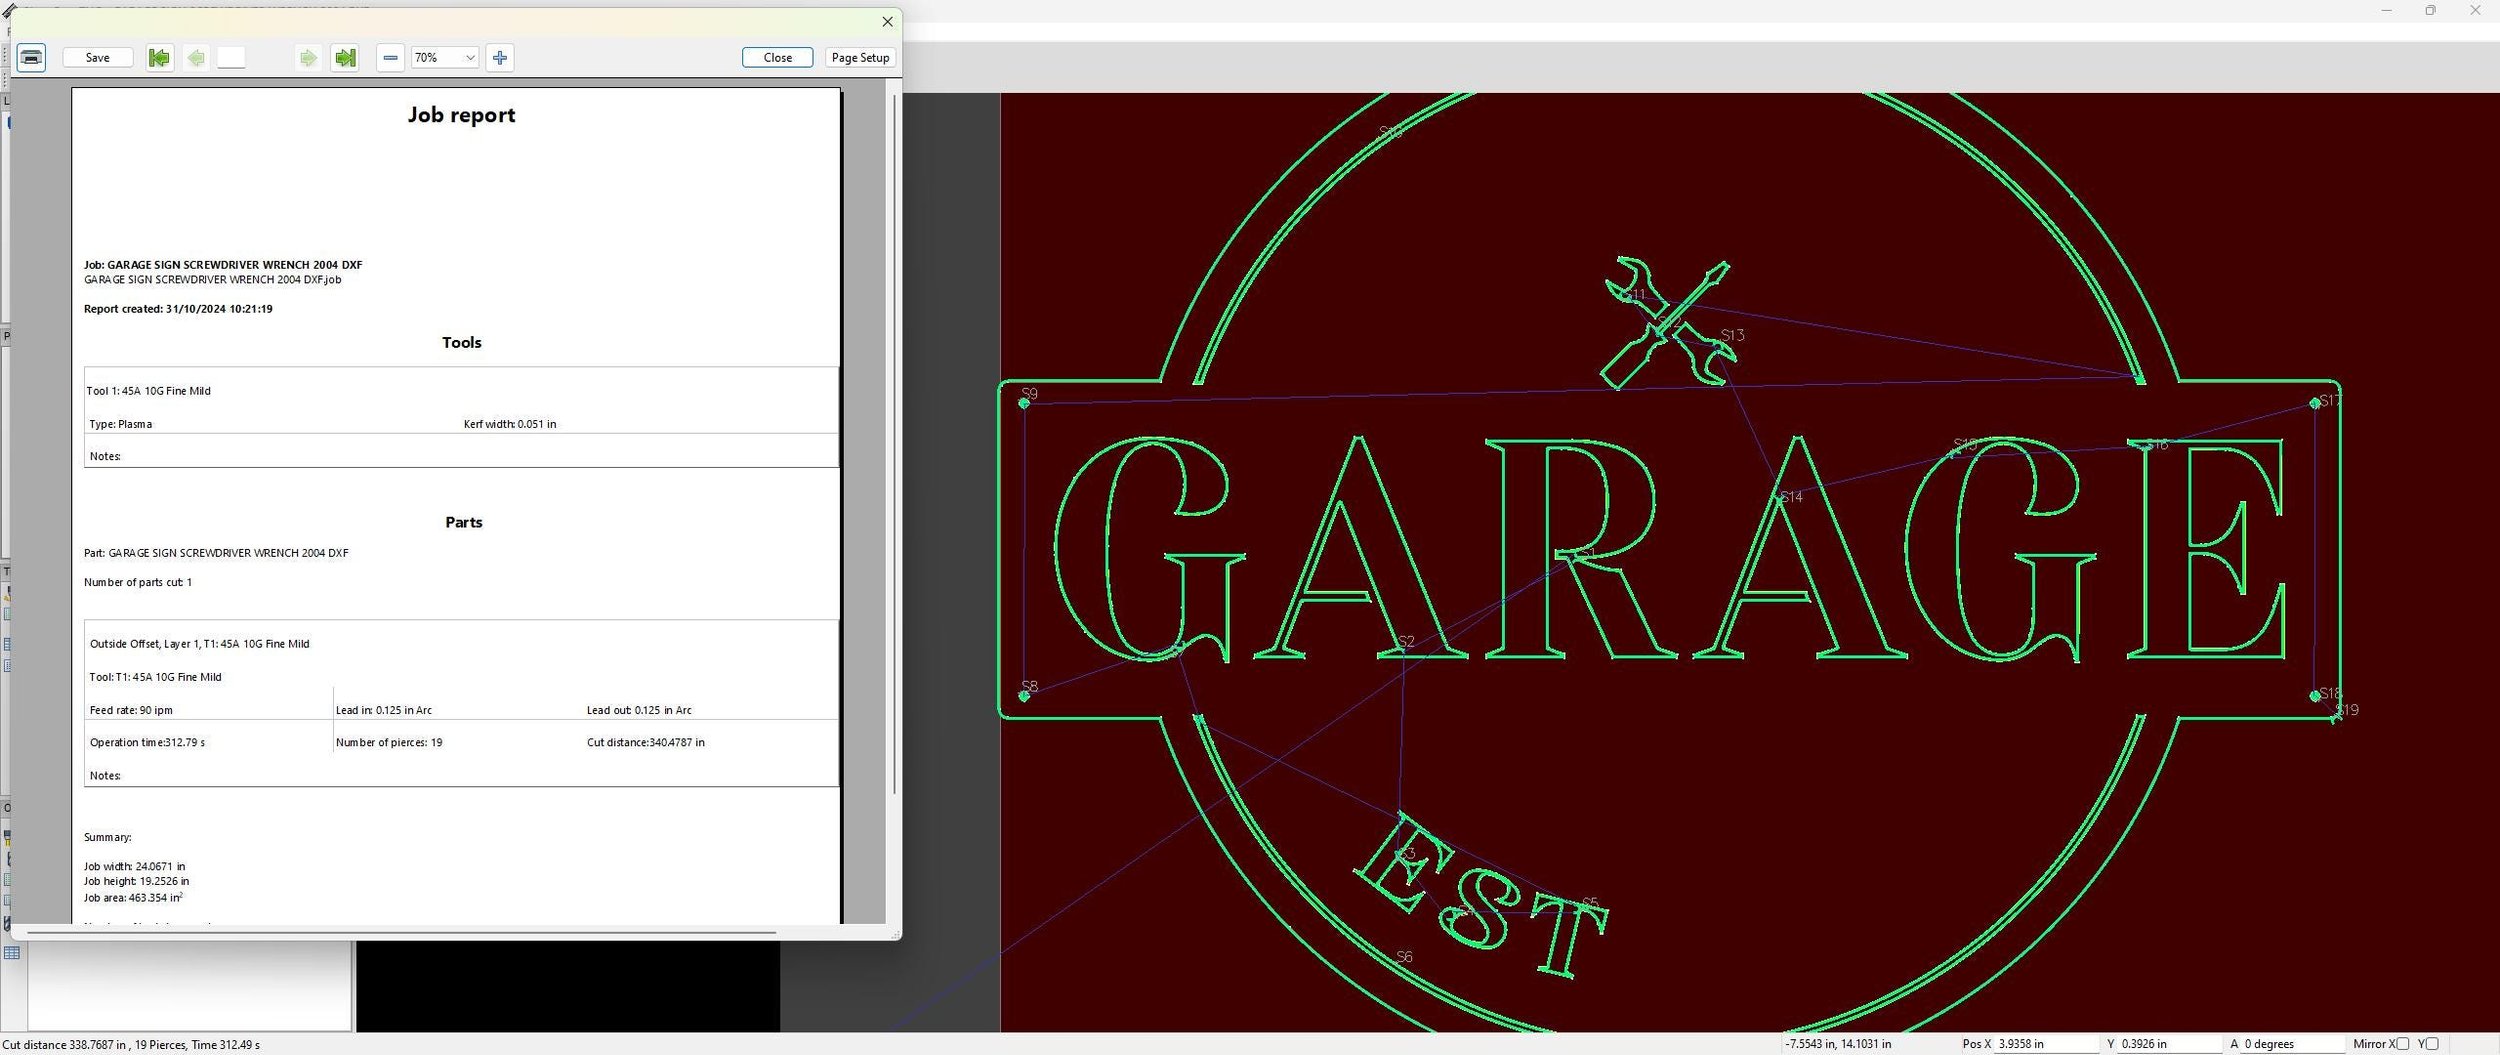Zoom out with the minus icon
This screenshot has height=1055, width=2500.
point(391,58)
